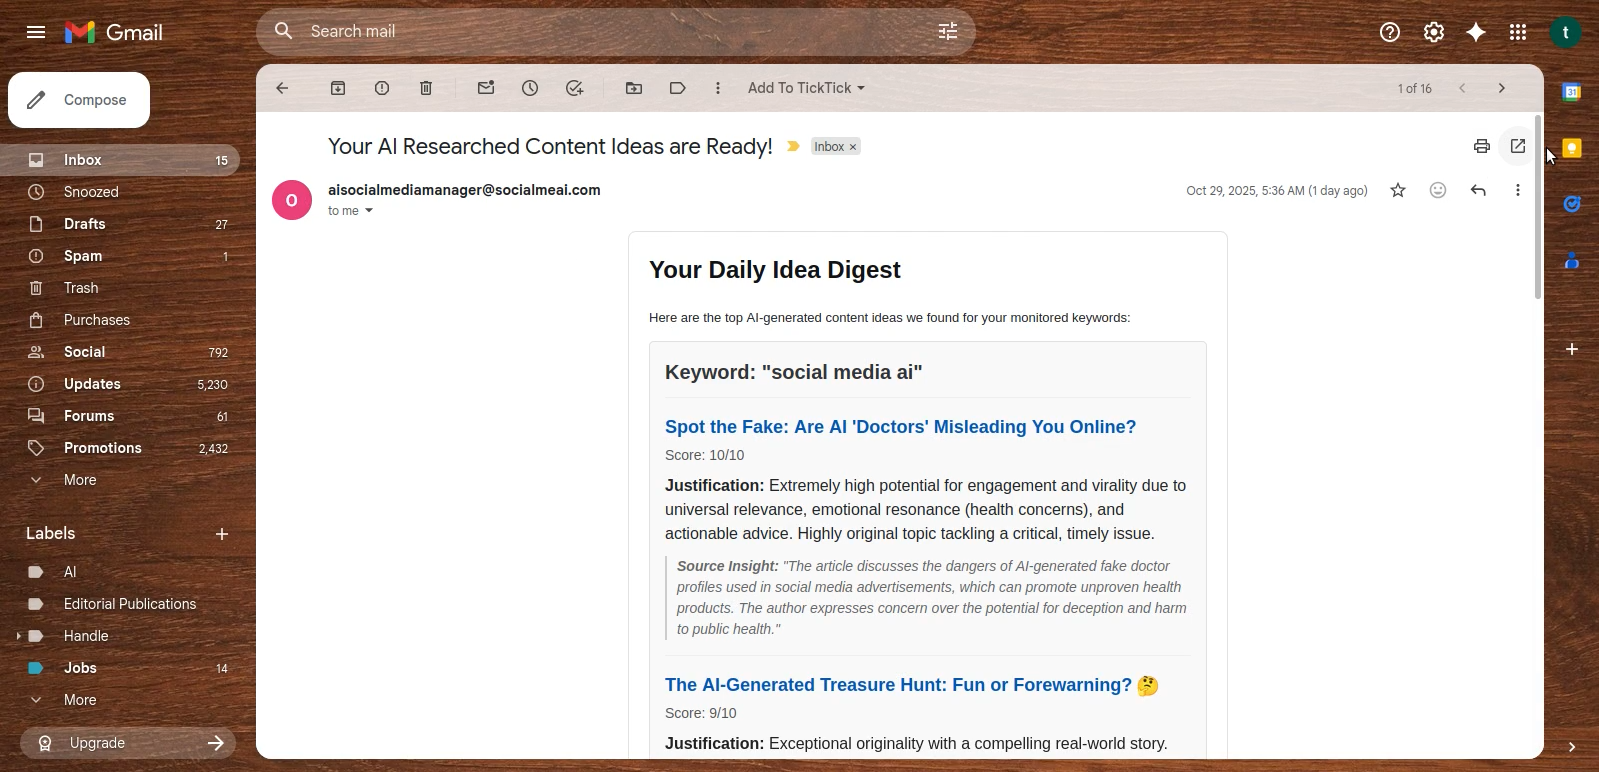Open 'Spot the Fake' article link
1599x772 pixels.
click(900, 427)
